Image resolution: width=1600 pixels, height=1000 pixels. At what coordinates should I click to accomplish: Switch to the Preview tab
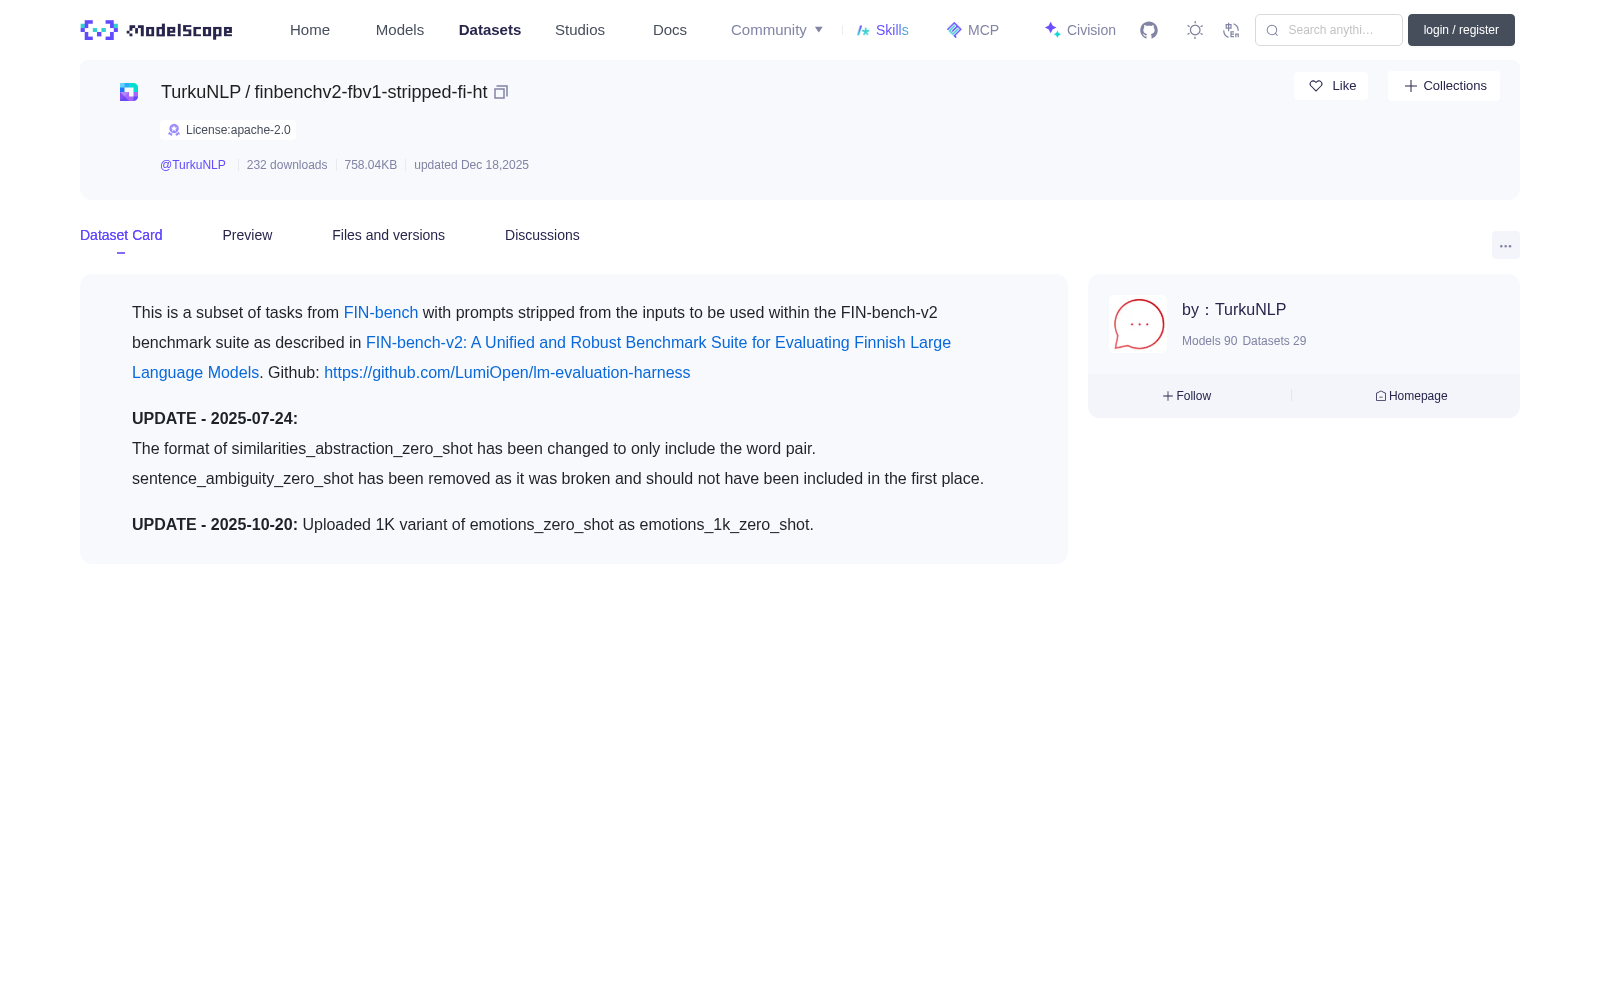247,235
